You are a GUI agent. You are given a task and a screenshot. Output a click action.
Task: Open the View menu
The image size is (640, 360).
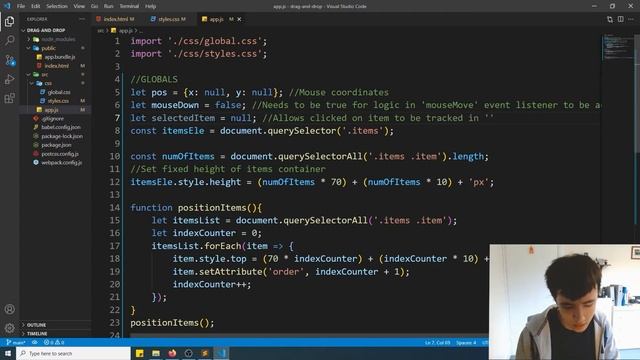(79, 6)
